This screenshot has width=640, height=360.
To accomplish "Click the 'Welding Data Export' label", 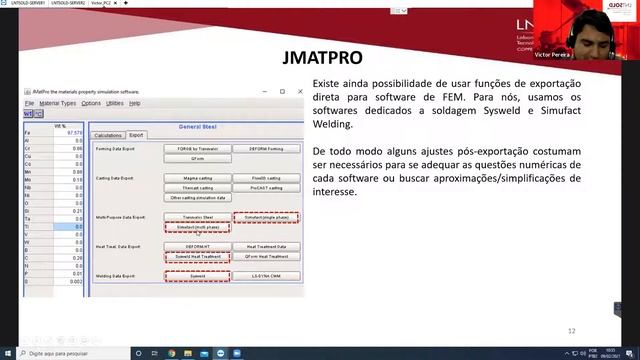I will pos(115,276).
